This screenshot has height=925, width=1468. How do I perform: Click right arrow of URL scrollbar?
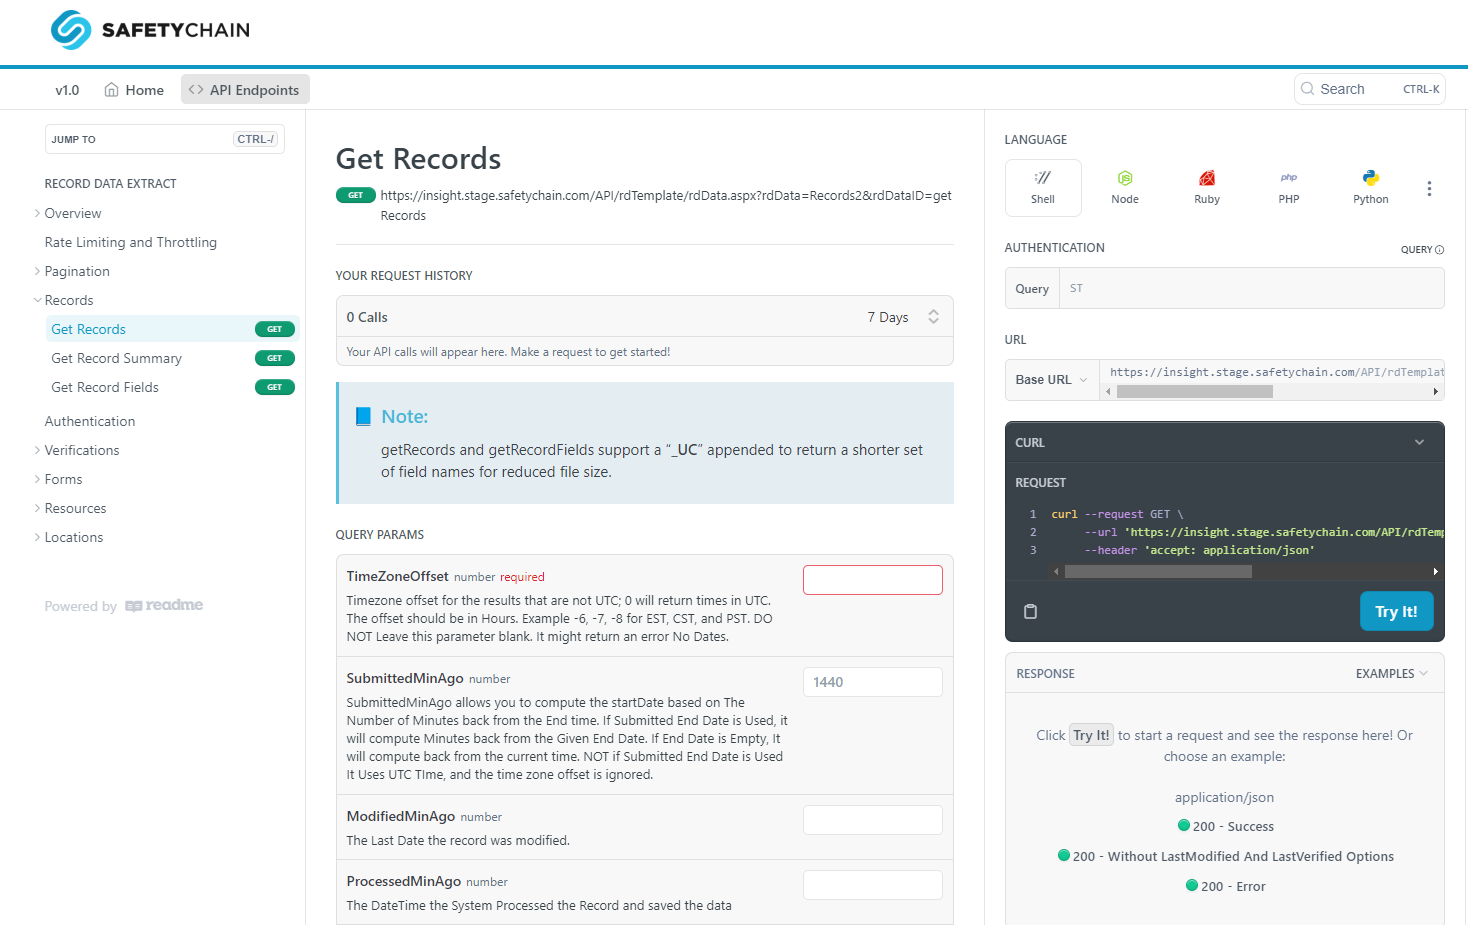pyautogui.click(x=1436, y=392)
